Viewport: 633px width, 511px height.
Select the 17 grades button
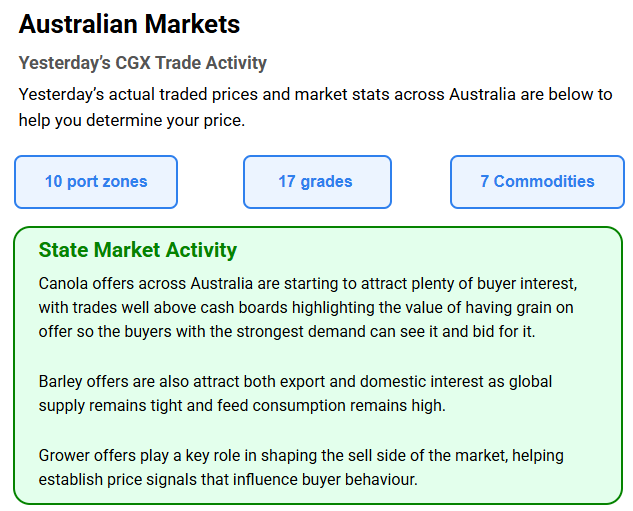coord(315,182)
